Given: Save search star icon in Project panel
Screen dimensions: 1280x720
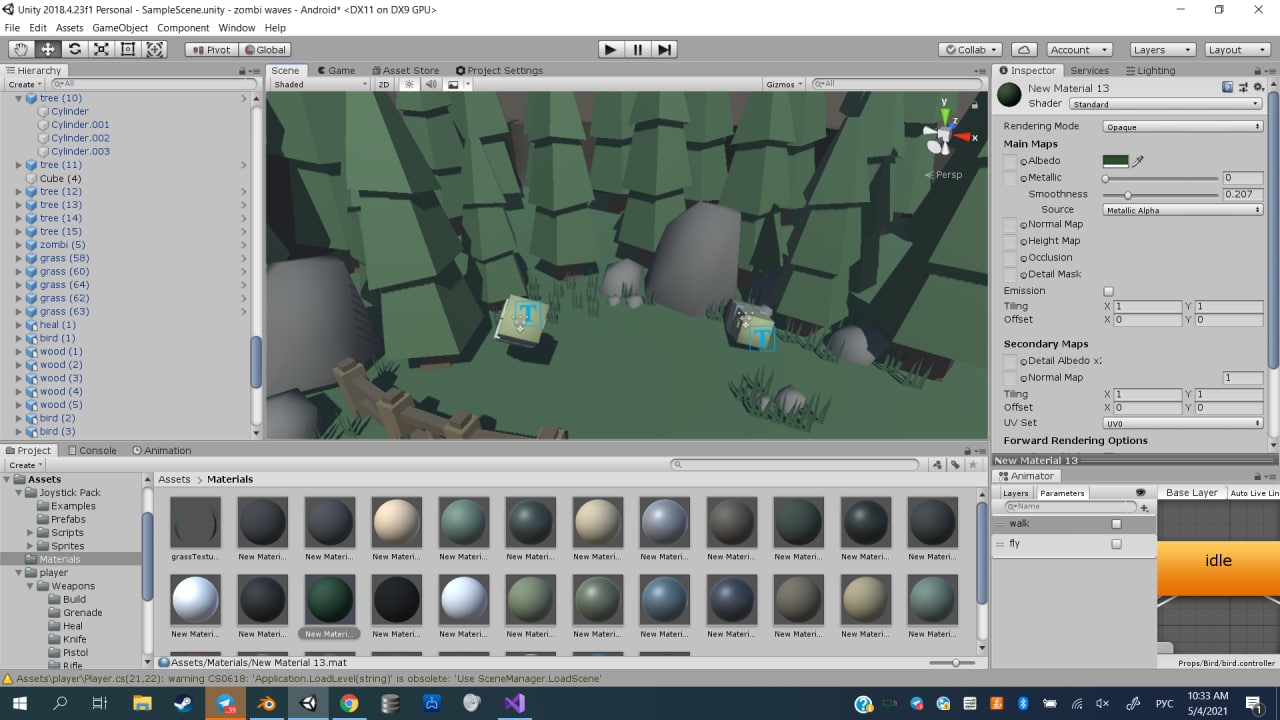Looking at the screenshot, I should click(x=973, y=464).
